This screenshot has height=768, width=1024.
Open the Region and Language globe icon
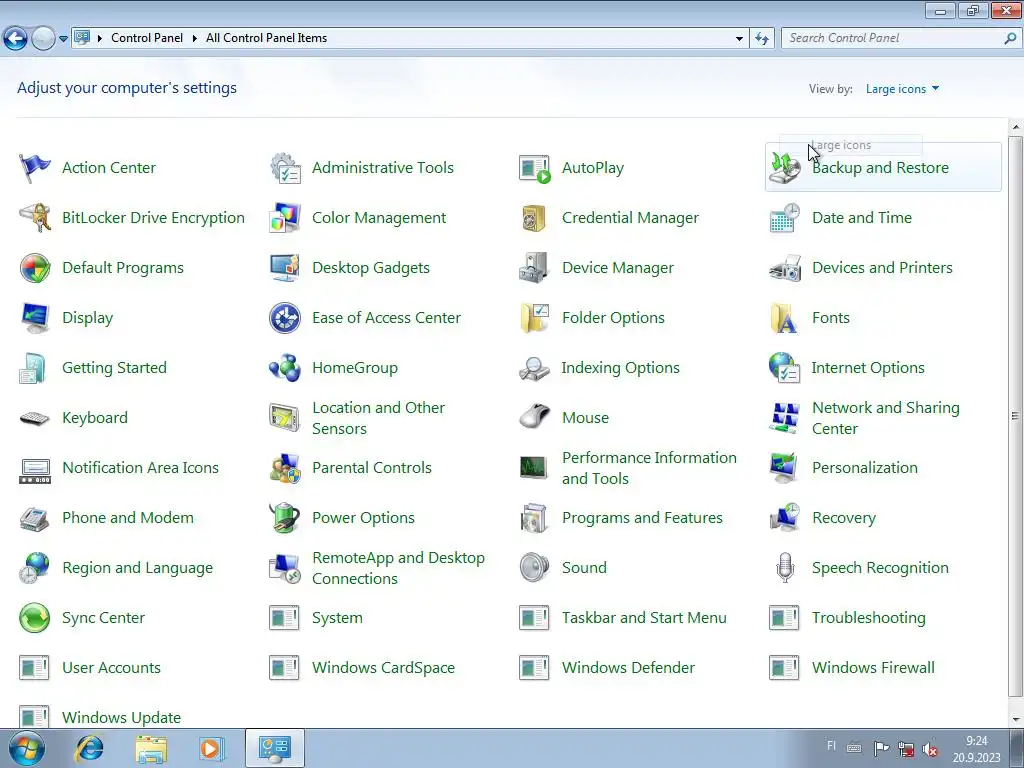point(35,568)
